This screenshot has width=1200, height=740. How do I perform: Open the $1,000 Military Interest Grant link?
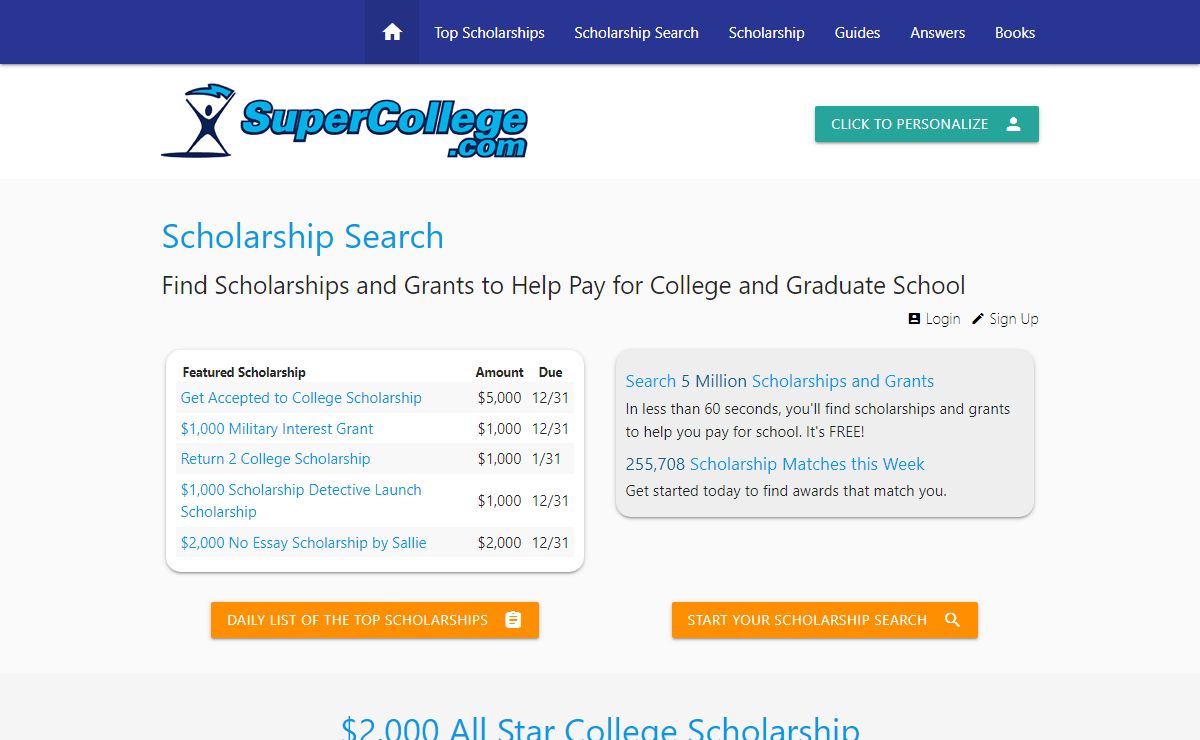pyautogui.click(x=277, y=429)
